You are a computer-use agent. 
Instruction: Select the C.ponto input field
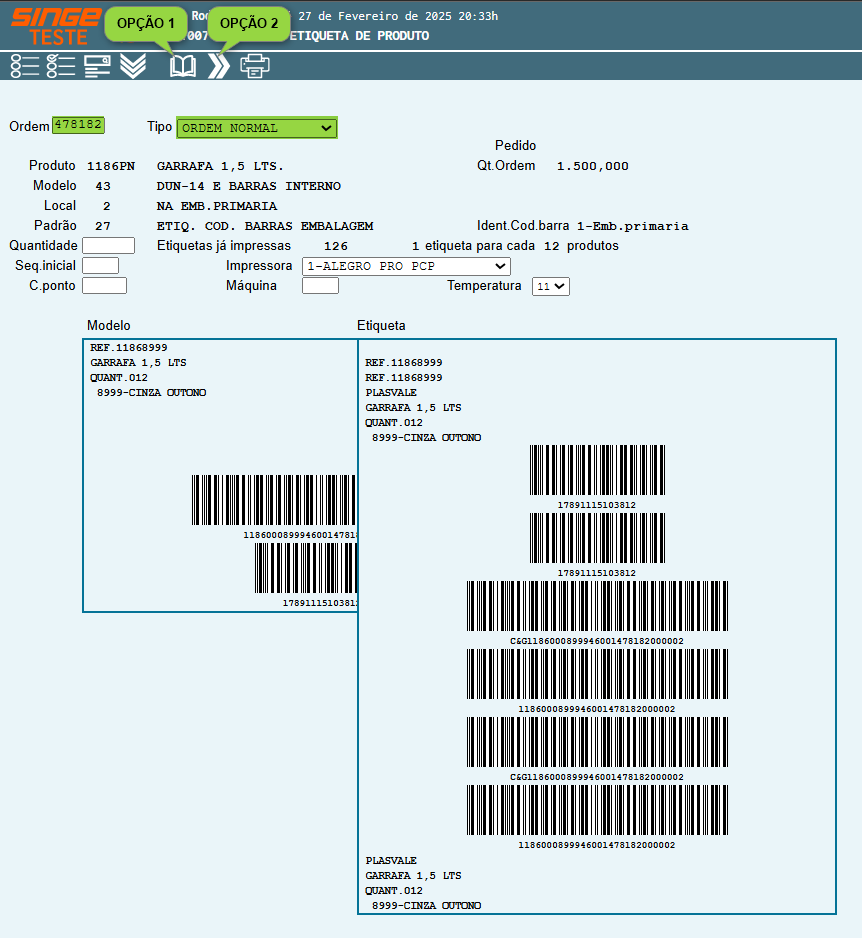[104, 286]
